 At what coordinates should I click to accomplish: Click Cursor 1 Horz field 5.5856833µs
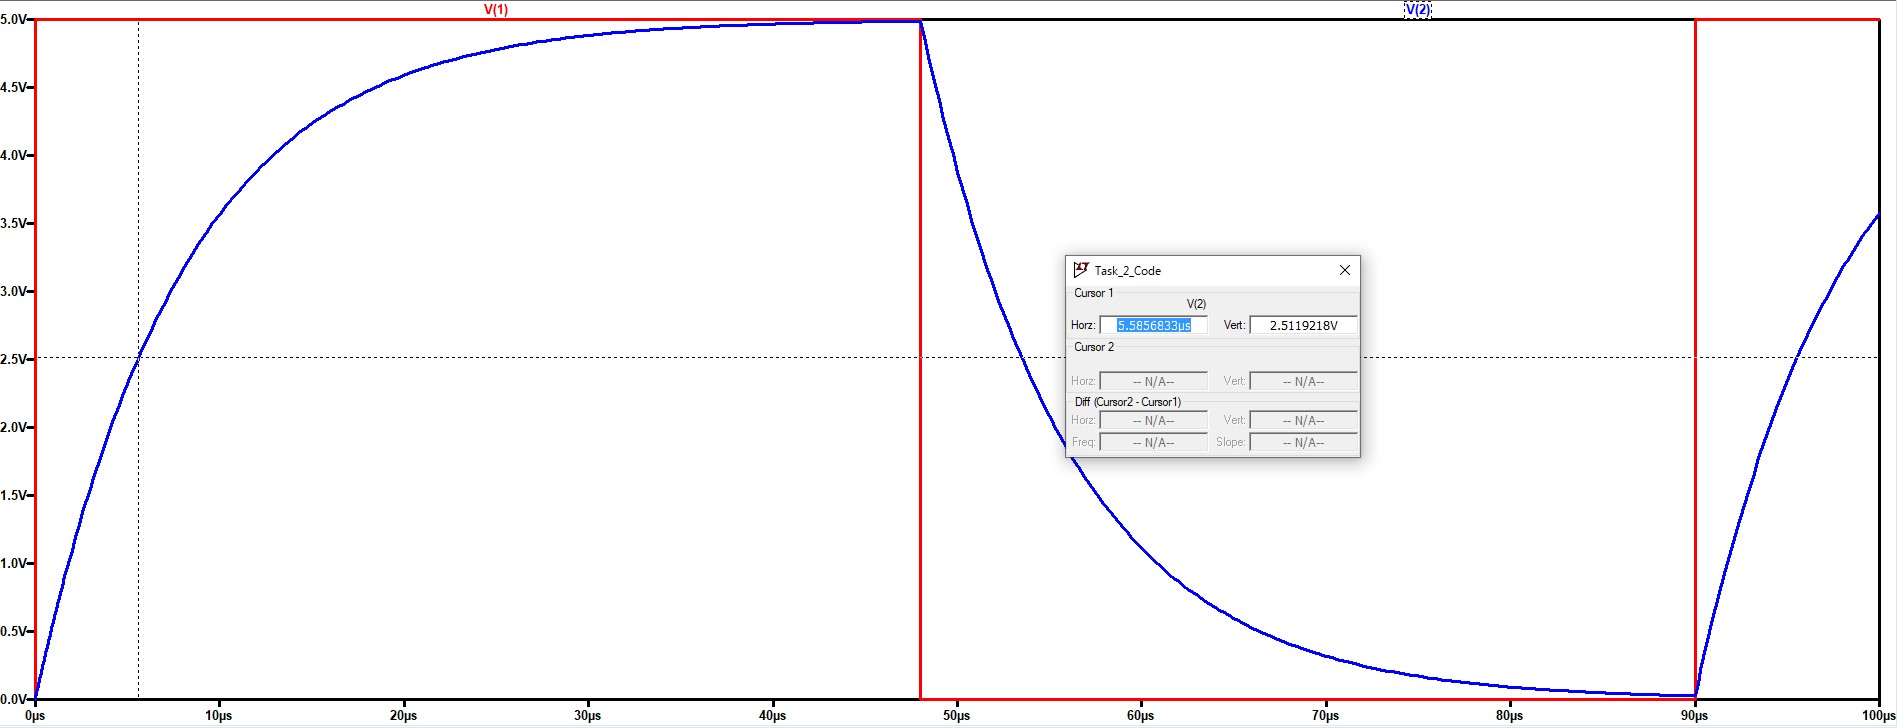[x=1154, y=325]
